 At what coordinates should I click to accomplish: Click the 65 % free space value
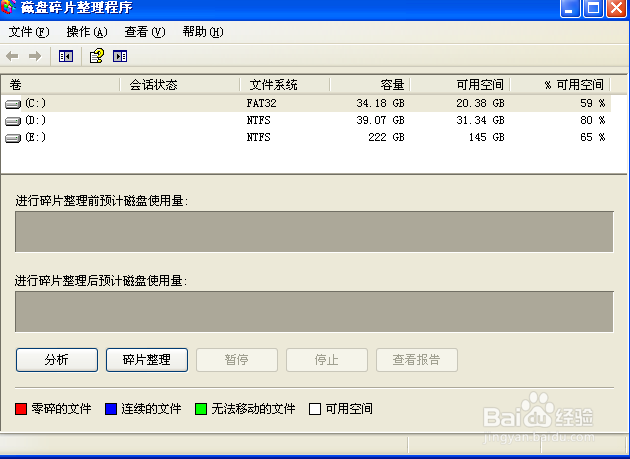tap(593, 137)
